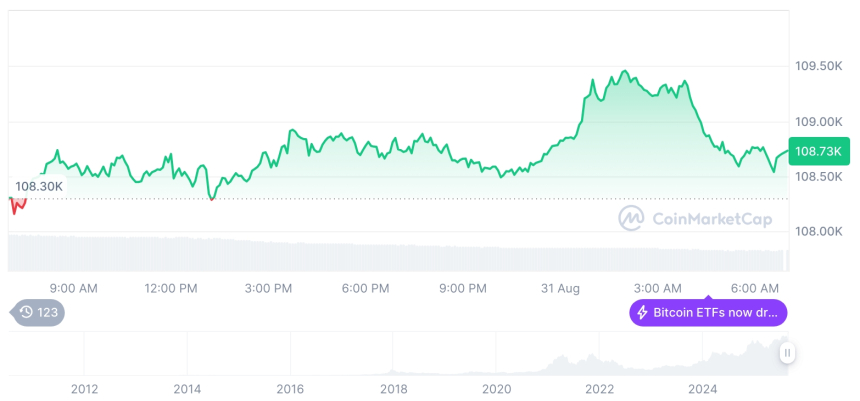860x401 pixels.
Task: Click the green 108.73K current price label
Action: pos(819,151)
